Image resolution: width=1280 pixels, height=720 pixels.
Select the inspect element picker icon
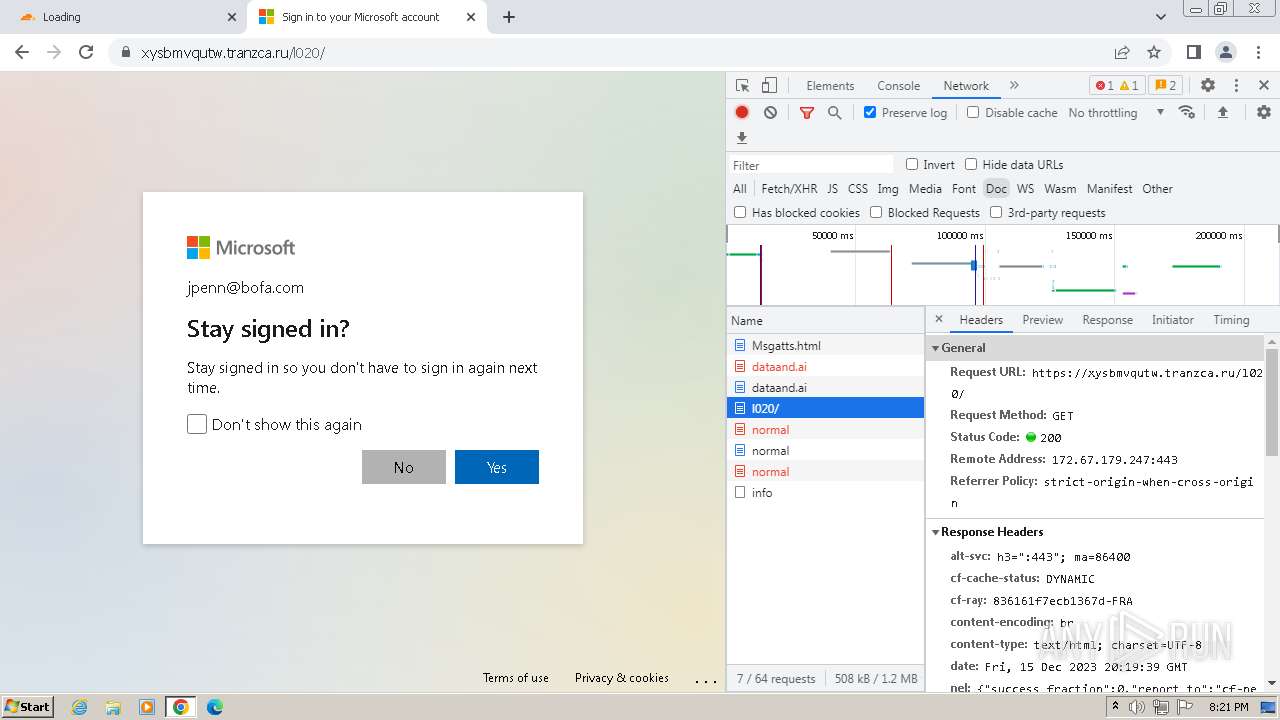742,86
